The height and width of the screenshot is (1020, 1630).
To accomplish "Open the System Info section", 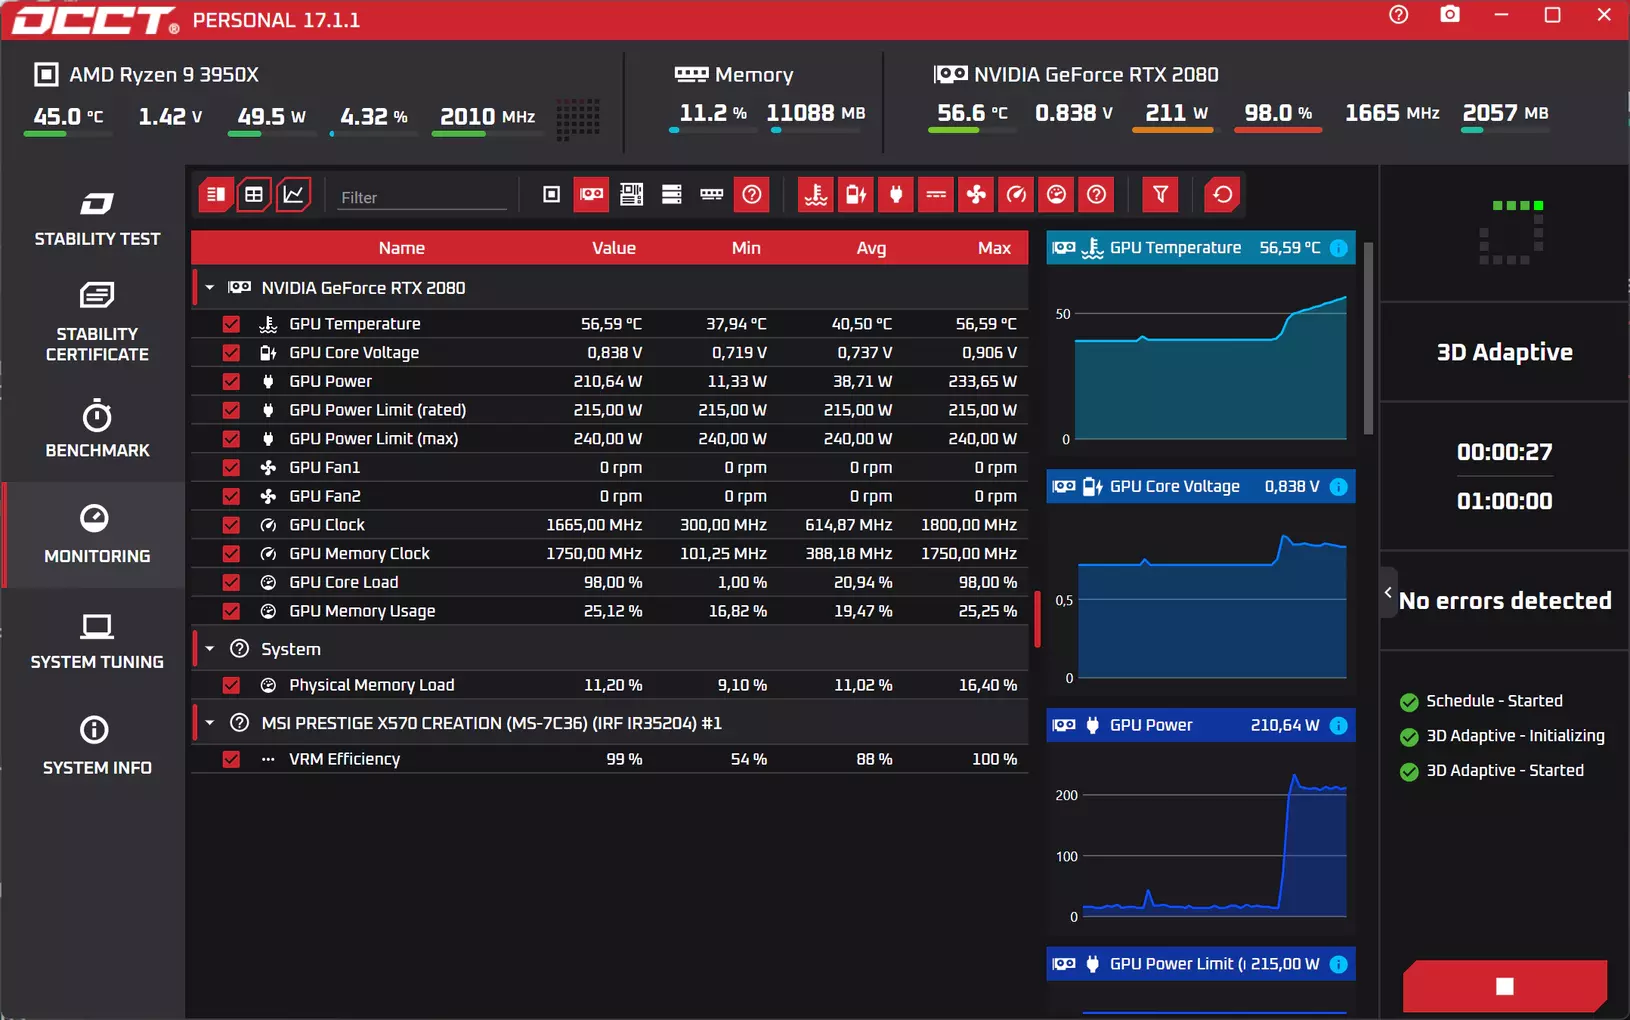I will pyautogui.click(x=97, y=746).
